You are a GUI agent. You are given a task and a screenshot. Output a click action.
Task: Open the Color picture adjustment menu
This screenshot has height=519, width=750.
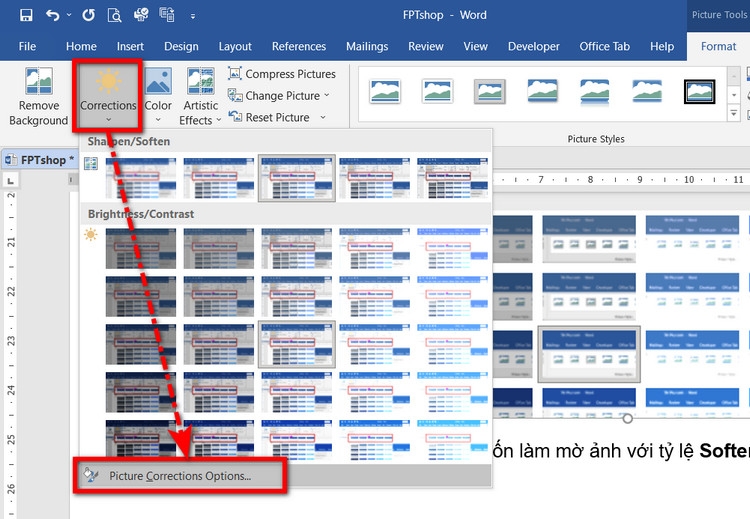[158, 95]
